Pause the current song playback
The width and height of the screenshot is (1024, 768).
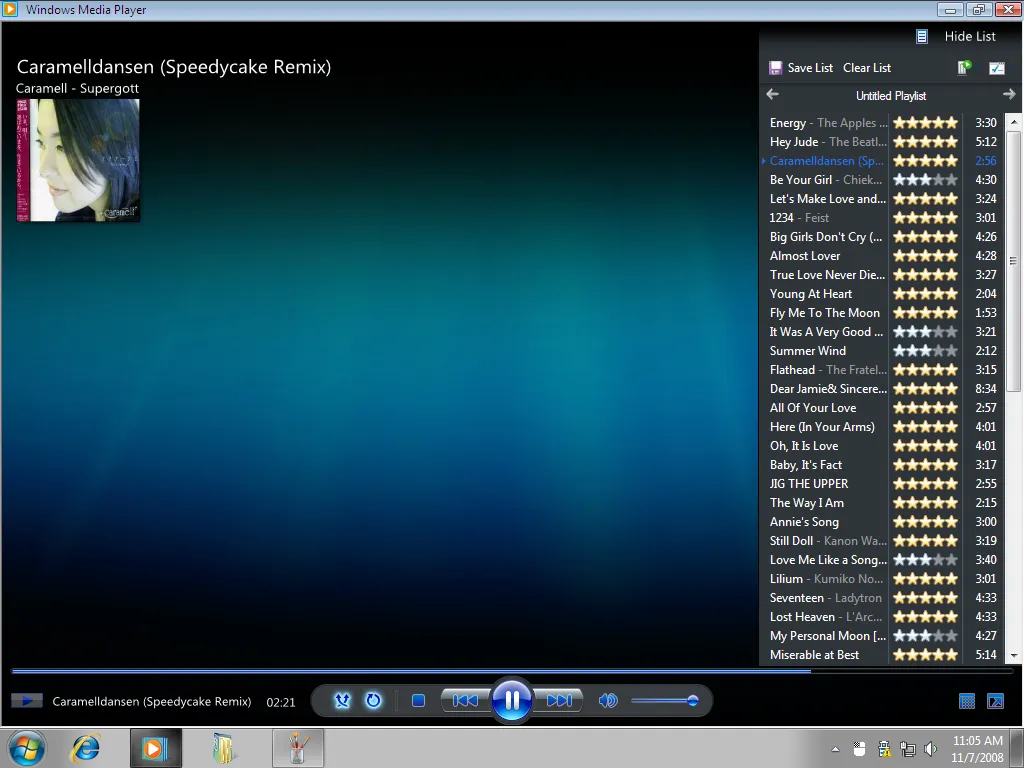pos(511,700)
